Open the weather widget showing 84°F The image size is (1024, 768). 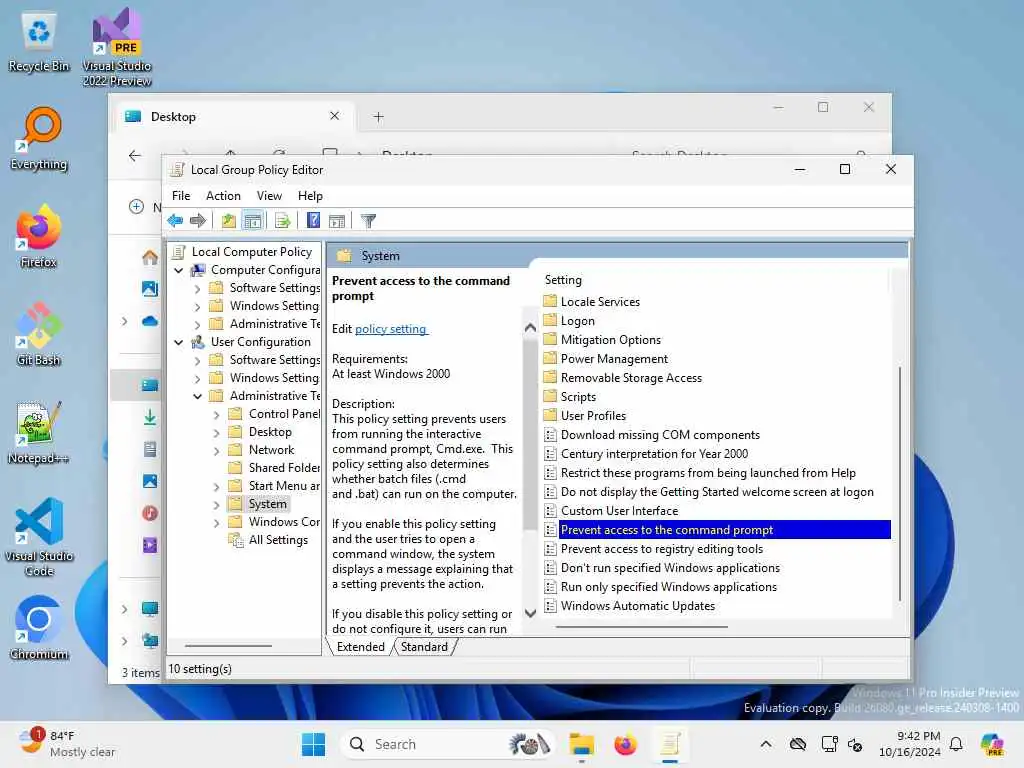pos(67,744)
